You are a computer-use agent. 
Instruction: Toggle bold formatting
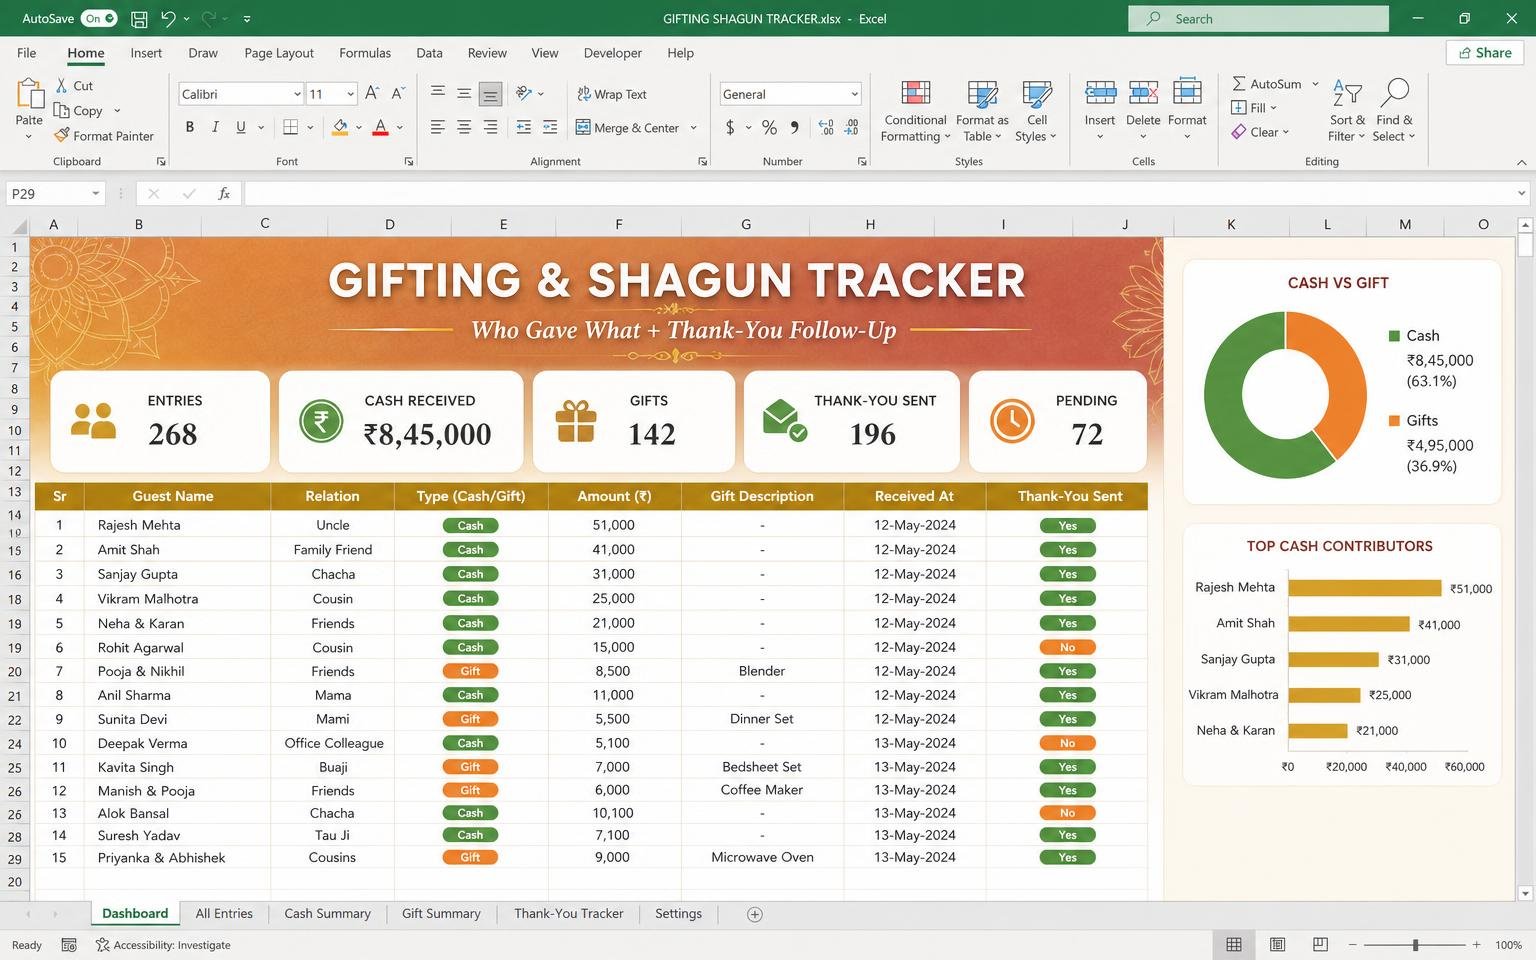coord(189,127)
